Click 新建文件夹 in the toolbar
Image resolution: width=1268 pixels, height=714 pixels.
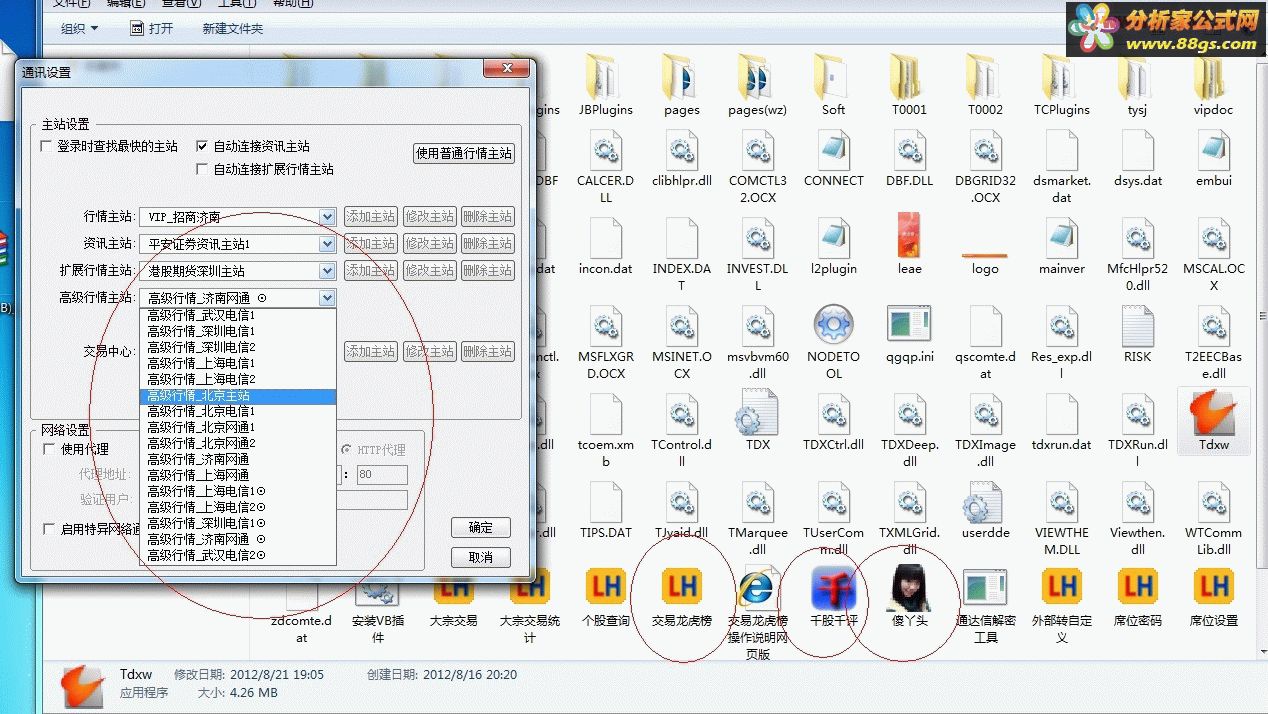(x=233, y=29)
